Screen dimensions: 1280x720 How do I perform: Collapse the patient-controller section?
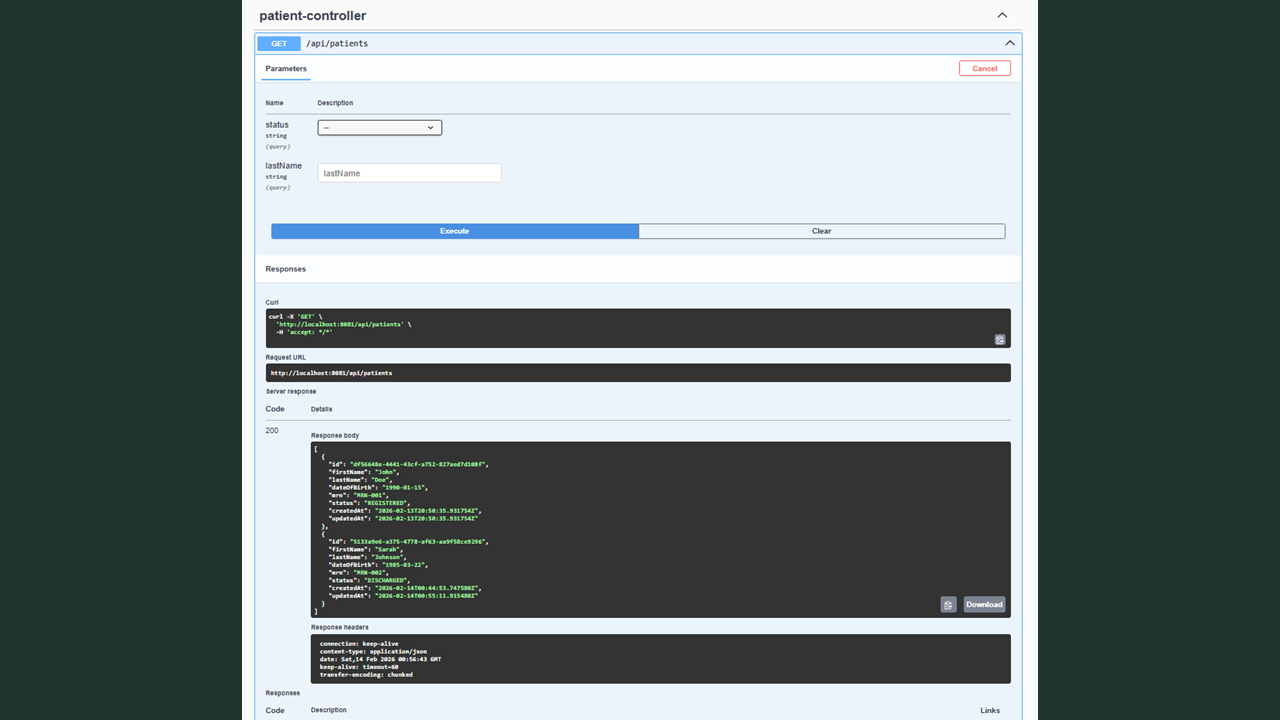pyautogui.click(x=1002, y=15)
